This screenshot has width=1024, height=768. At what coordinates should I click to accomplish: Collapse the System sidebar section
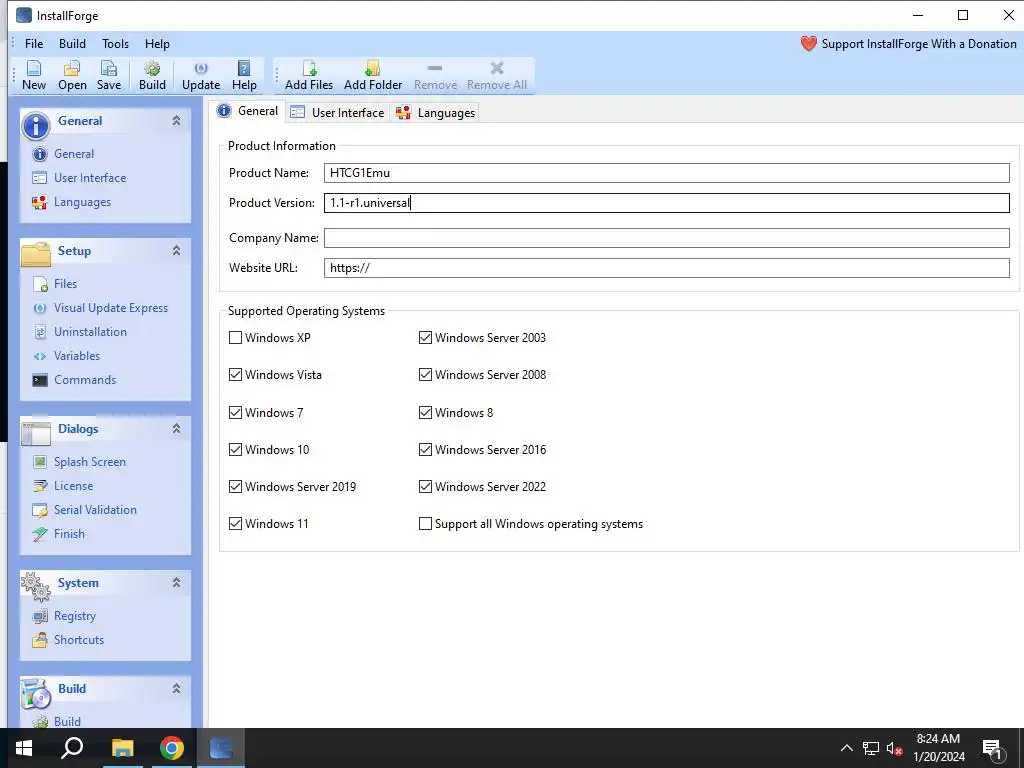pyautogui.click(x=176, y=583)
